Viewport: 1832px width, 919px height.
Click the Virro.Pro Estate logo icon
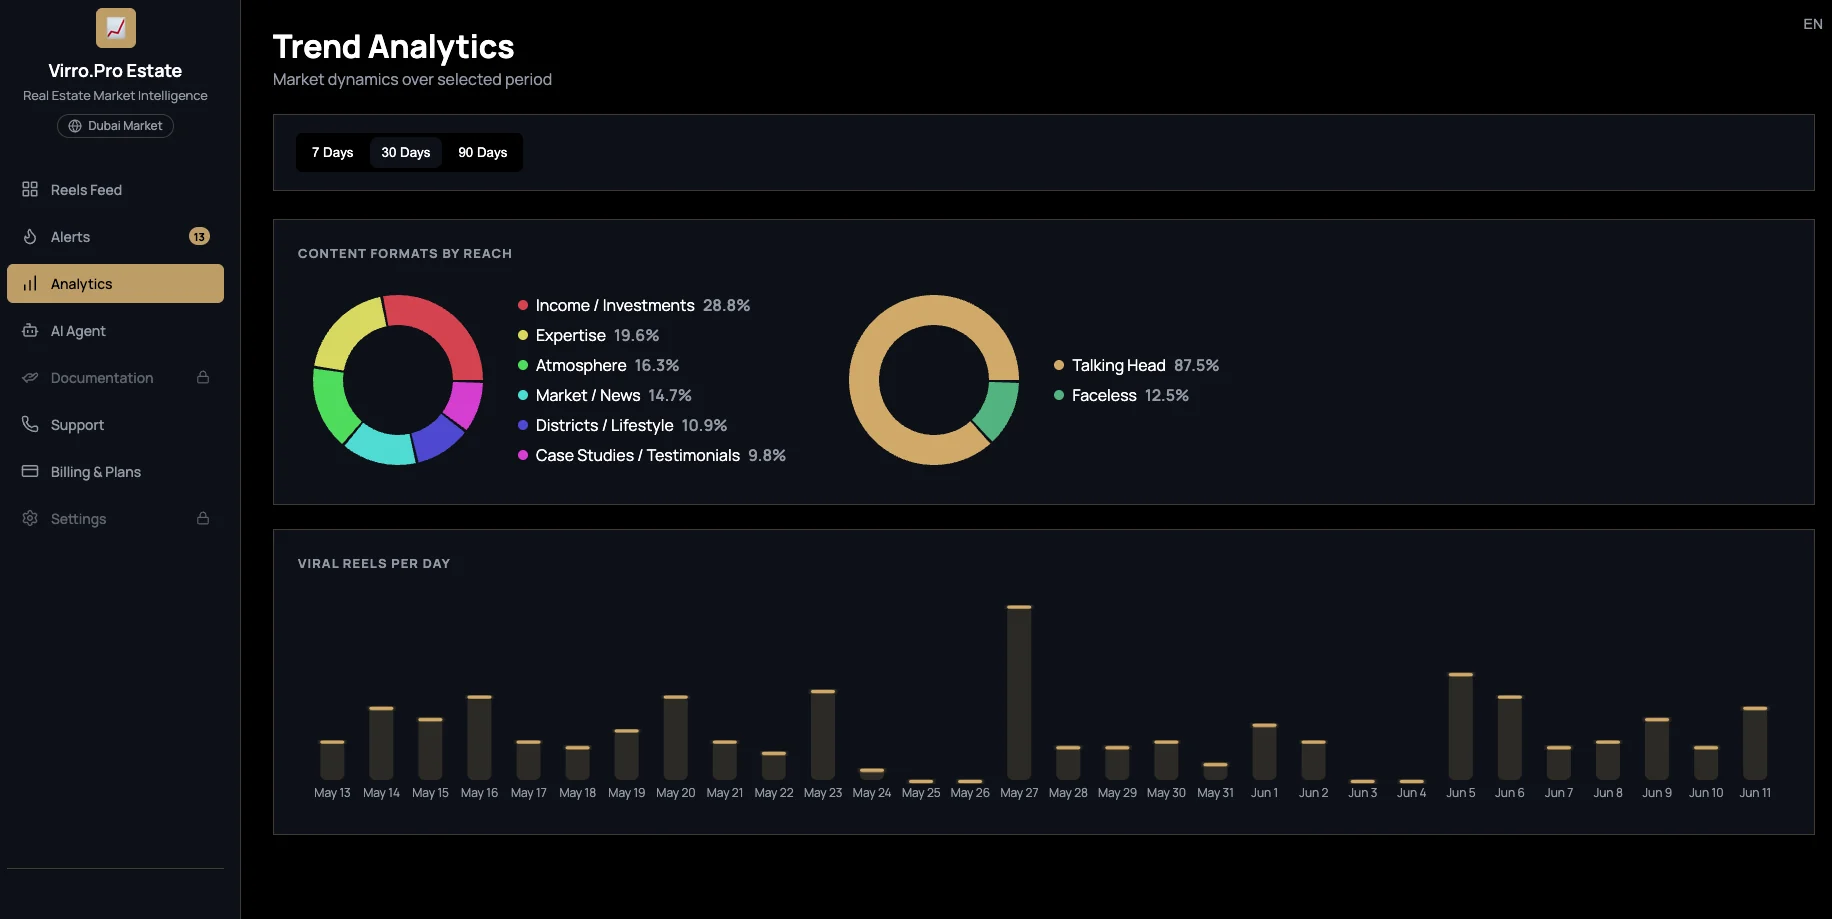pos(116,28)
